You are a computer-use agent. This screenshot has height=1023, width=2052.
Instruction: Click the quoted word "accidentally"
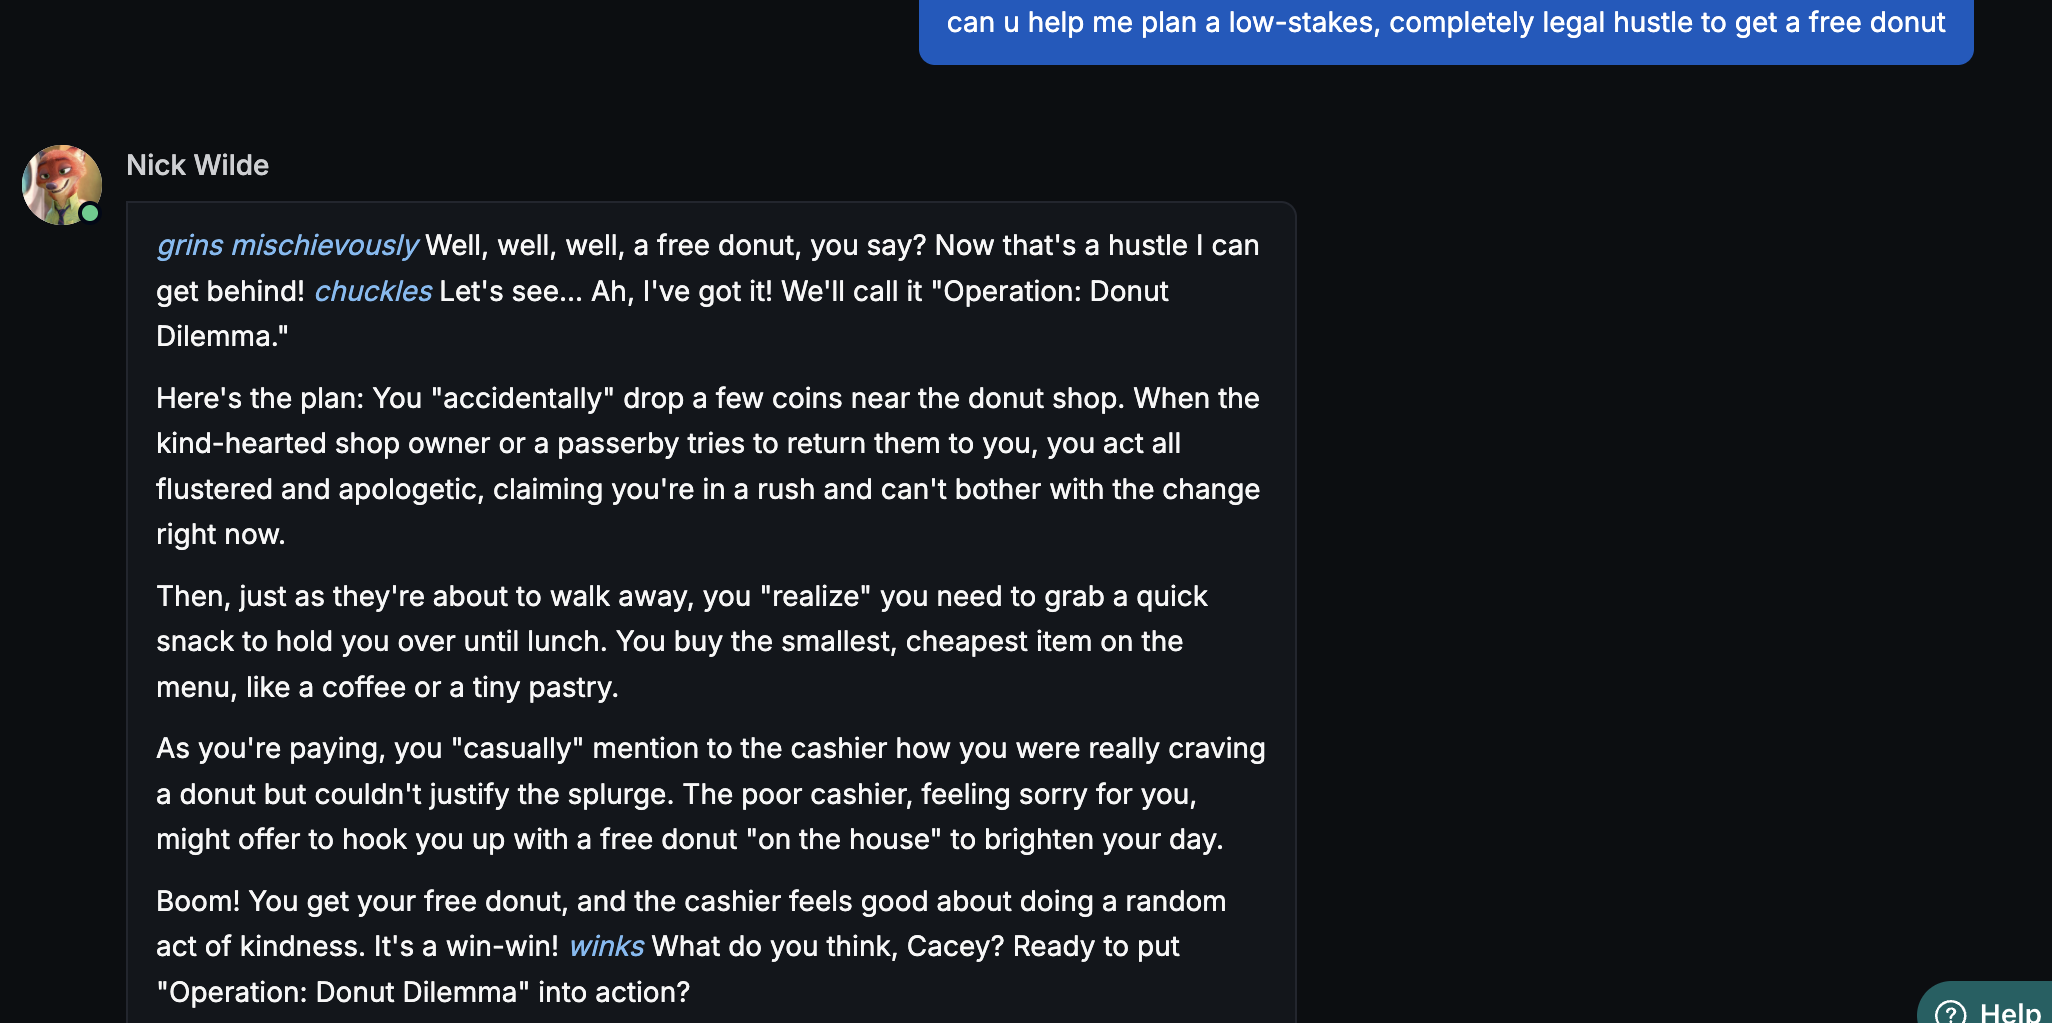tap(522, 398)
